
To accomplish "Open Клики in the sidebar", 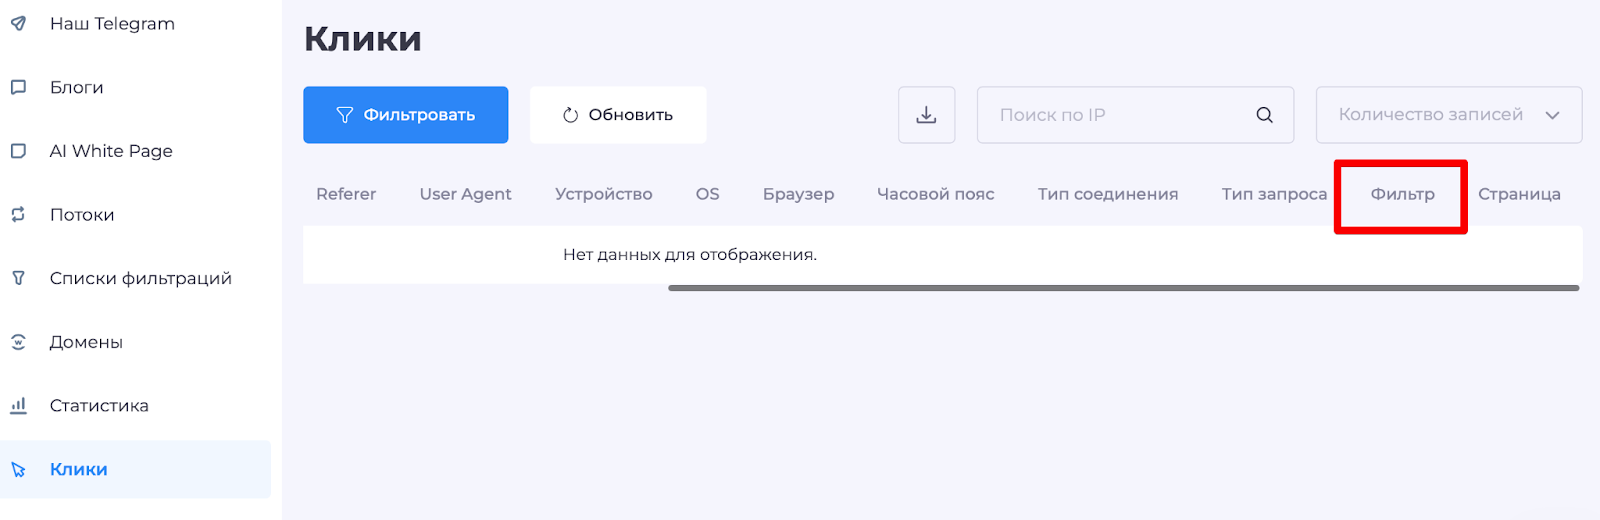I will coord(79,469).
